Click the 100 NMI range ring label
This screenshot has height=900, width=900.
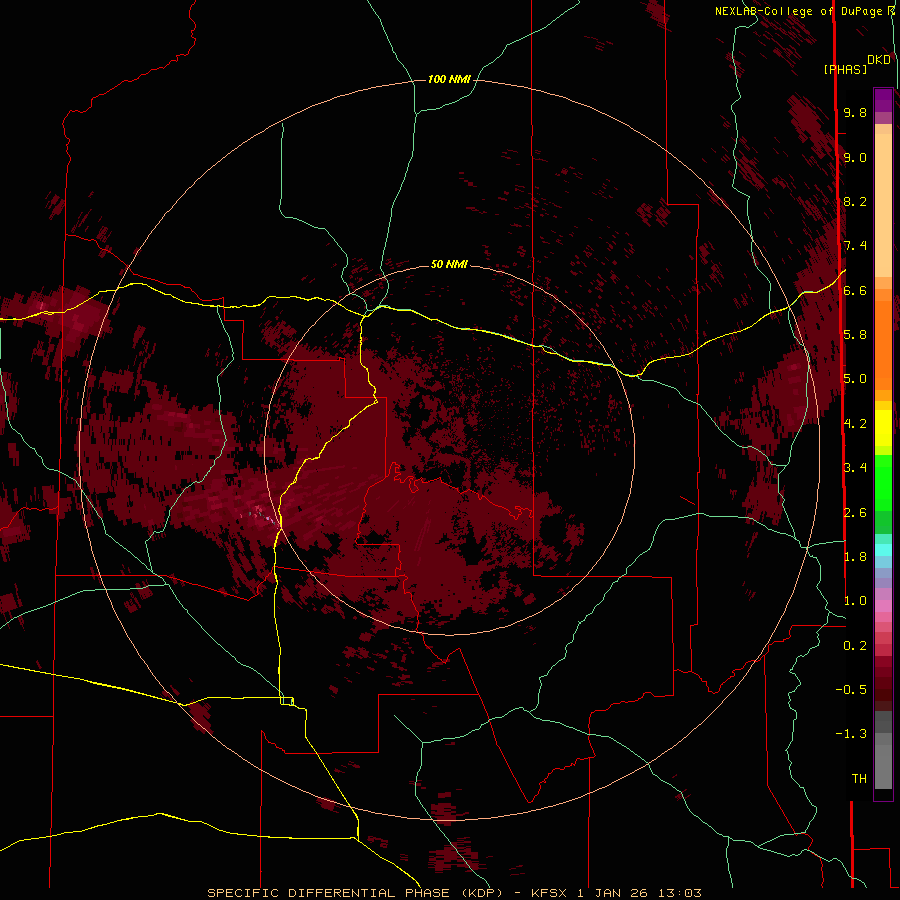point(449,79)
